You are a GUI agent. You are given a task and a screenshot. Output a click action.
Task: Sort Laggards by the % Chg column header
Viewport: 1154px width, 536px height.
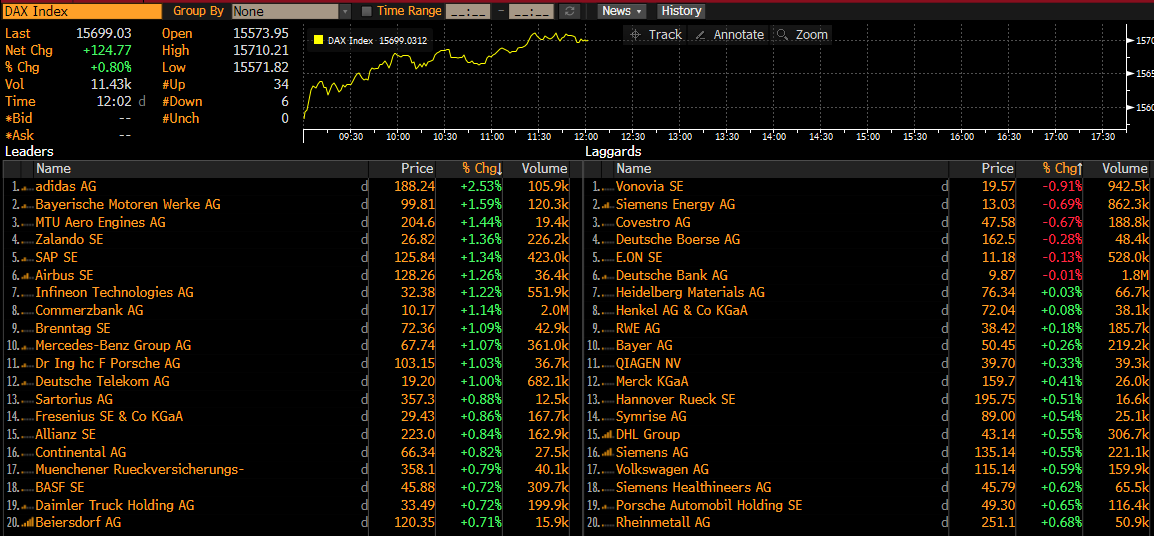point(1062,169)
